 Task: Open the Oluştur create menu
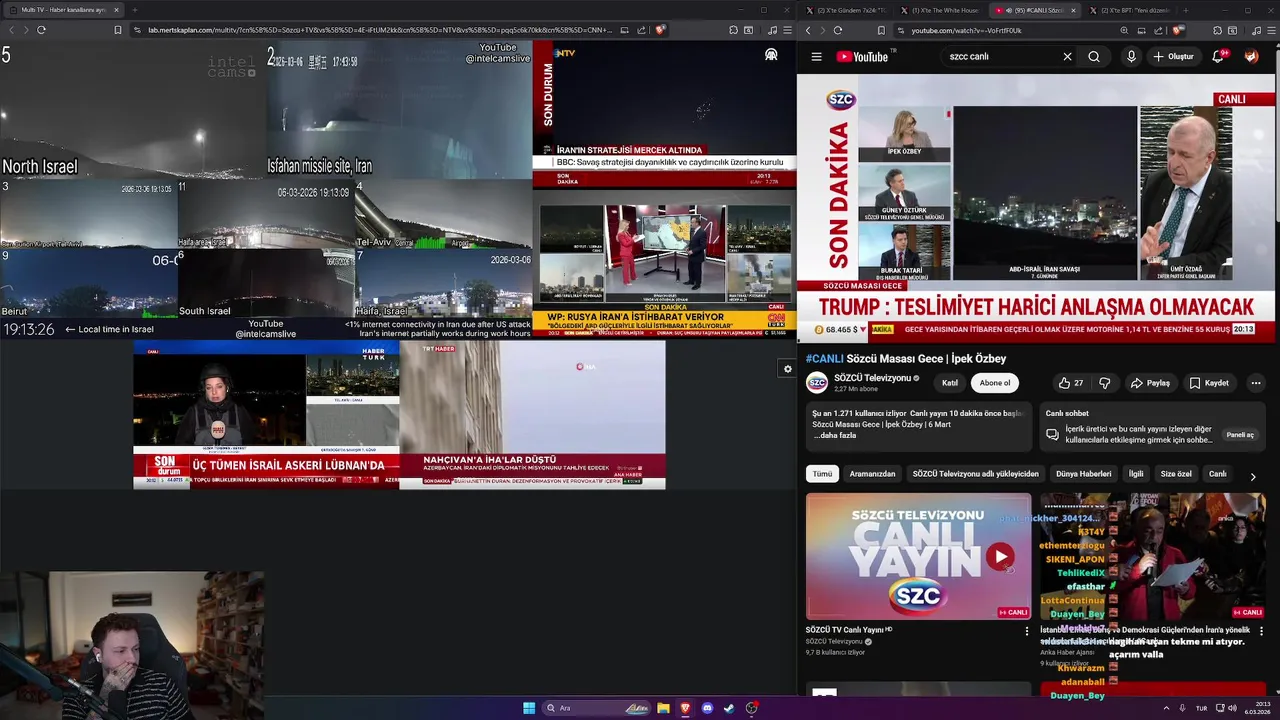1173,57
